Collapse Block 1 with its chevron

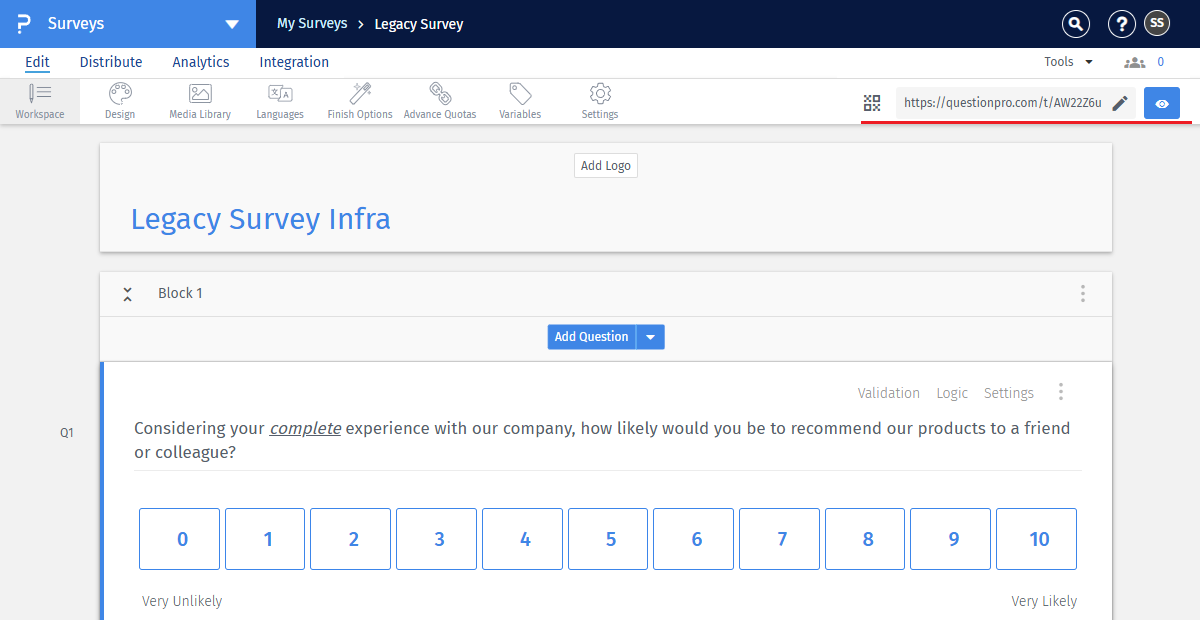coord(127,293)
